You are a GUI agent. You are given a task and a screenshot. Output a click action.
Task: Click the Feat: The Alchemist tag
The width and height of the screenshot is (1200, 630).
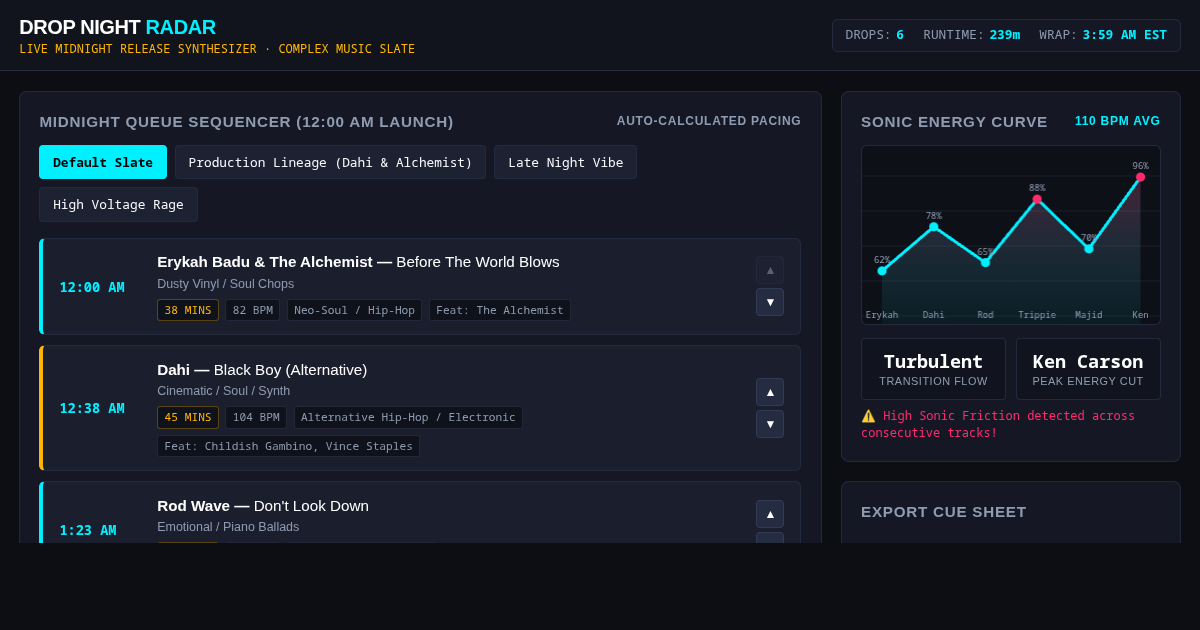coord(500,310)
